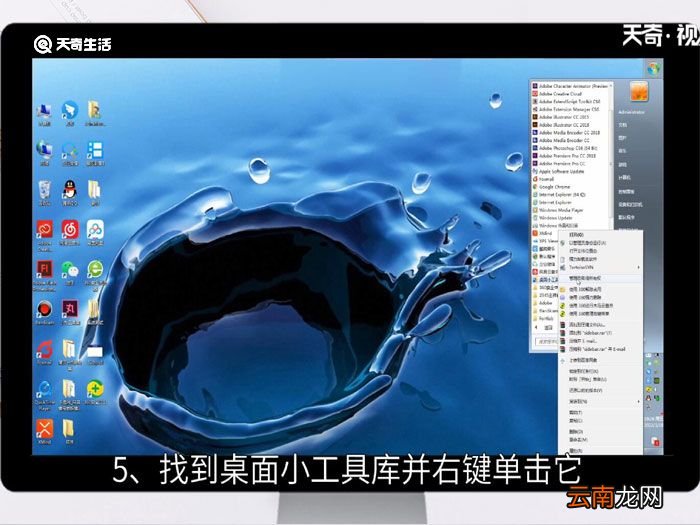This screenshot has width=700, height=525.
Task: Click the QQ penguin icon in system tray
Action: tap(649, 398)
